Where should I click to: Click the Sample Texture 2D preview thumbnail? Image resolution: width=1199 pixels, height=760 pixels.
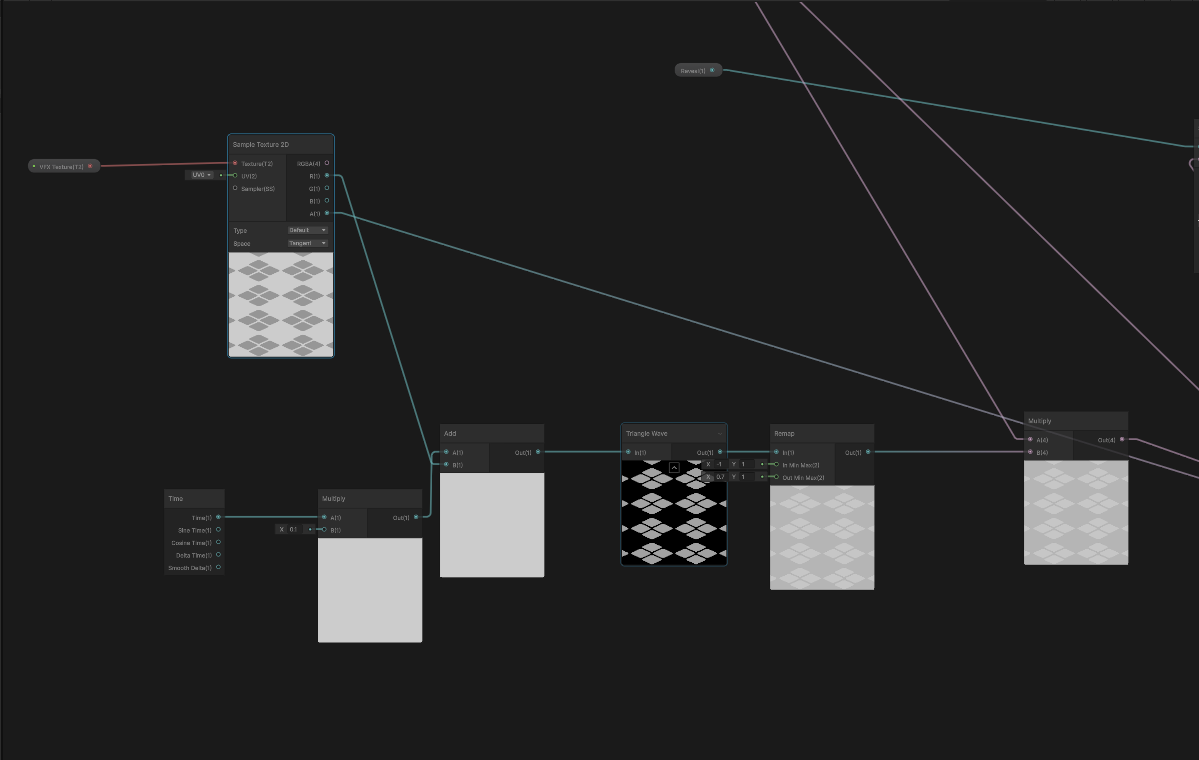click(281, 304)
